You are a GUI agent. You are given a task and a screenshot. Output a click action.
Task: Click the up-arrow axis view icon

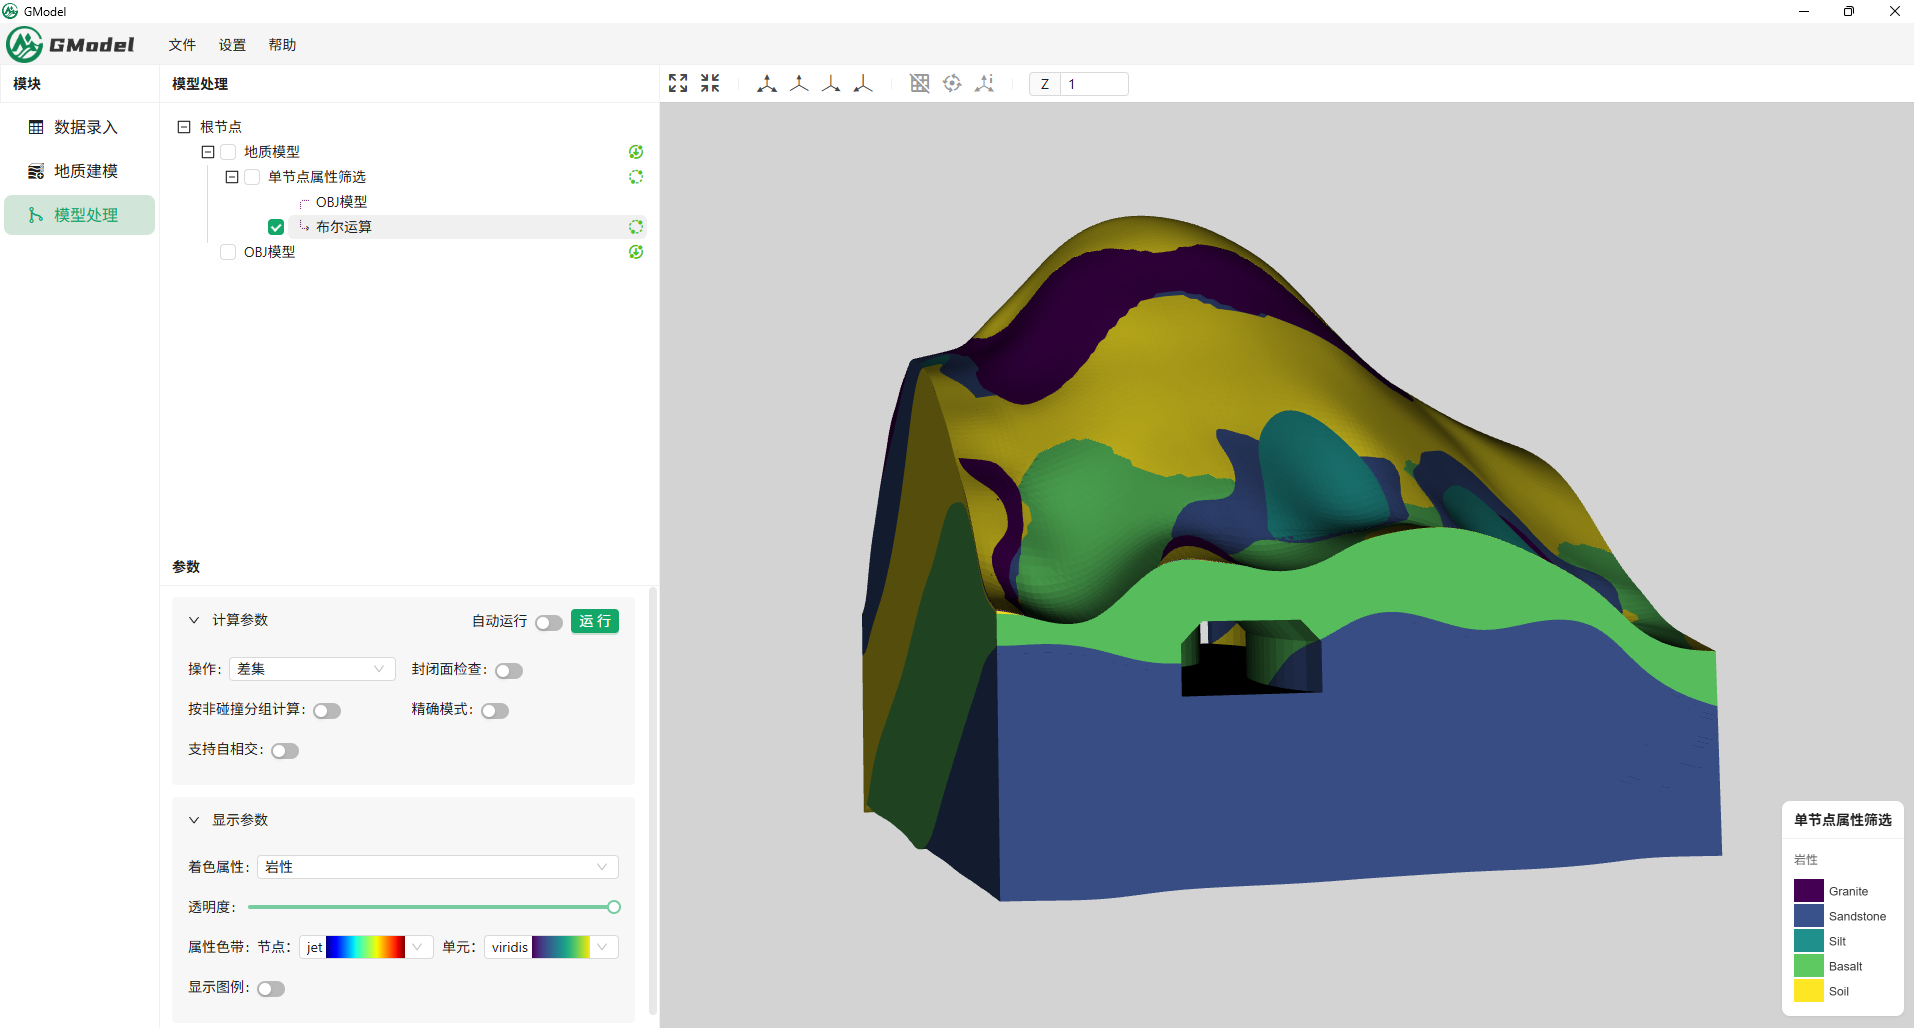pos(799,84)
